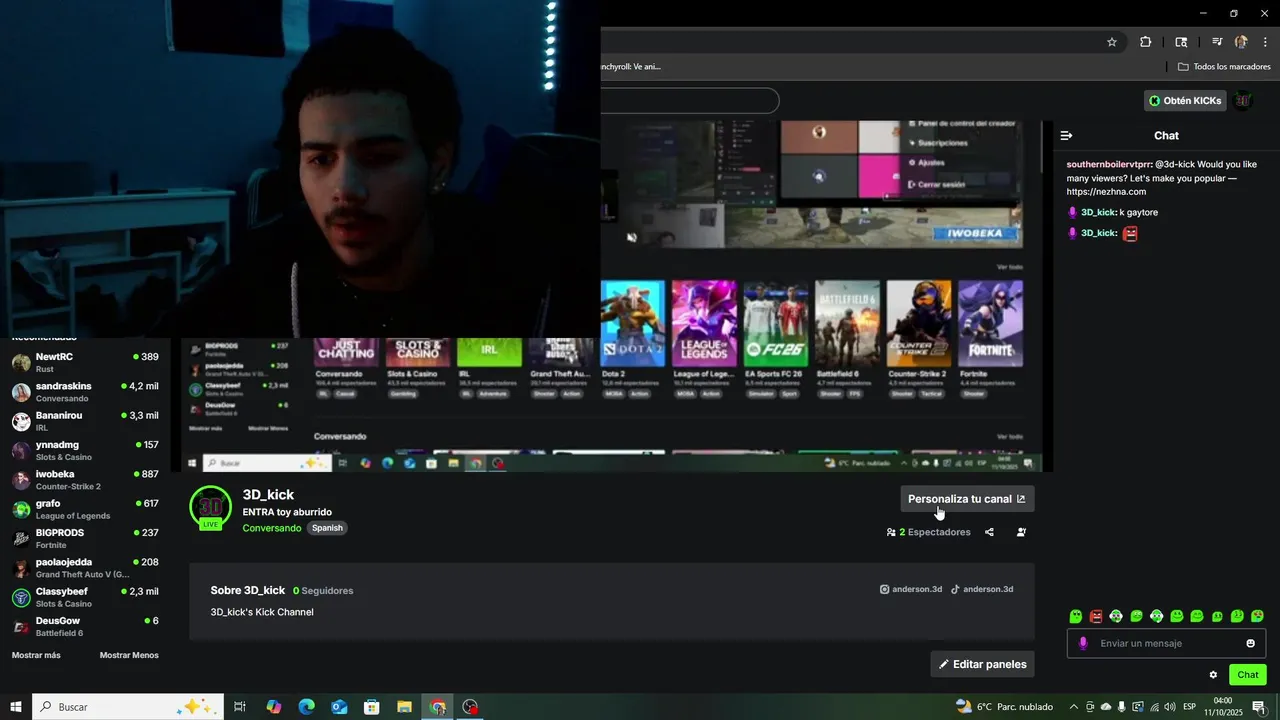Open iwobeka recommended channel
This screenshot has width=1280, height=720.
(85, 480)
